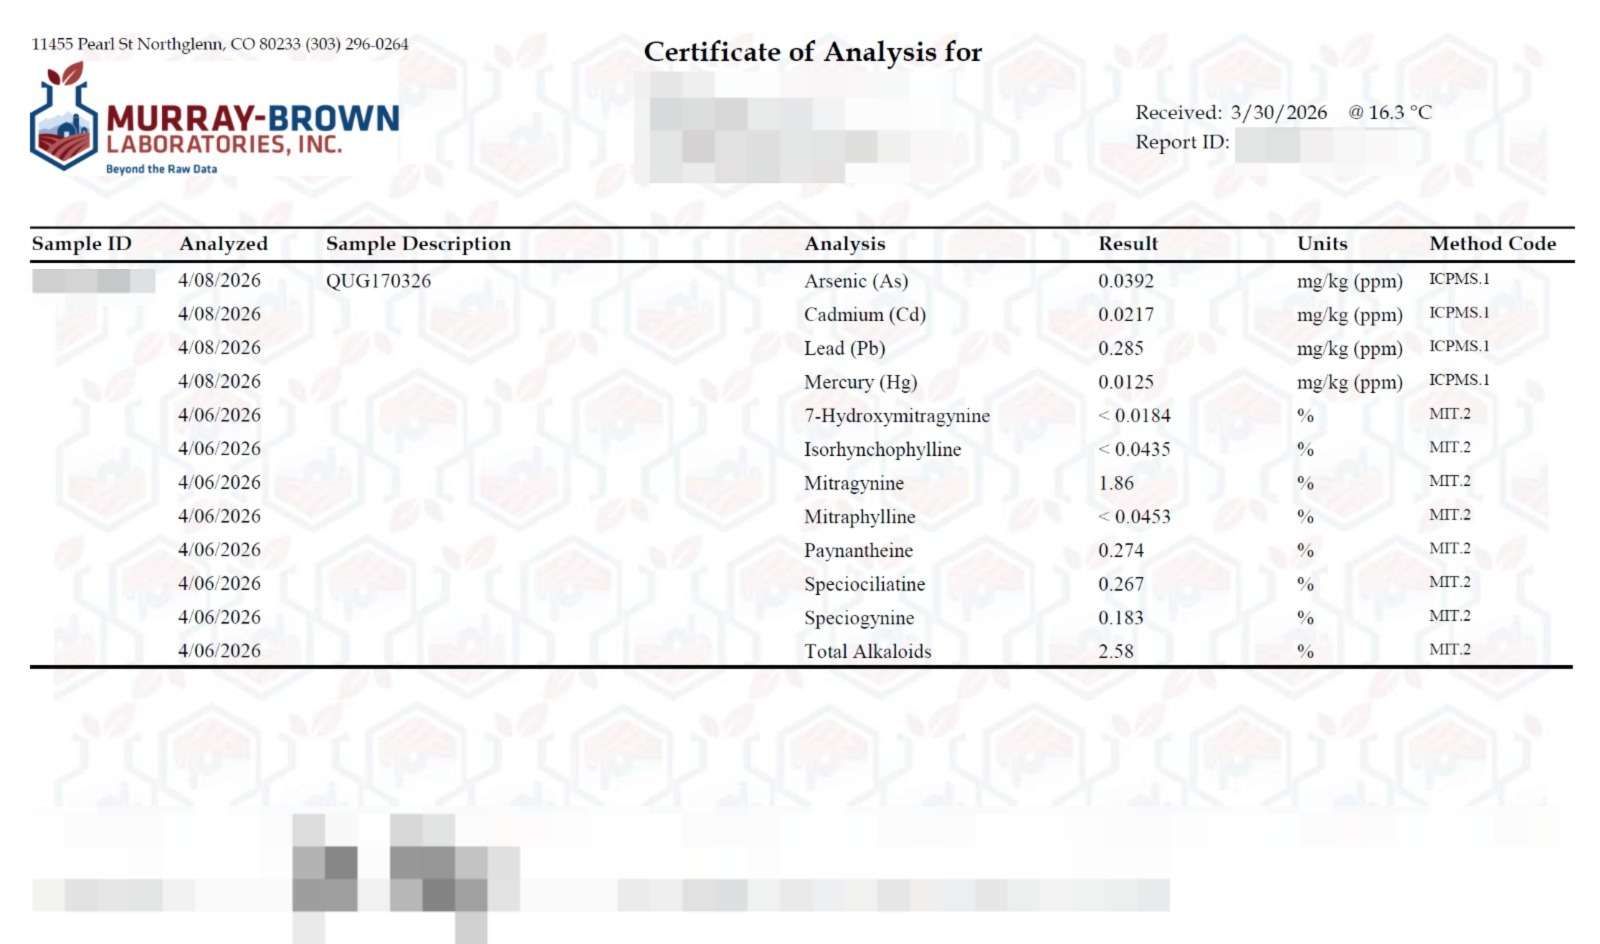Click sample description QUG170326
The image size is (1600, 944).
[378, 281]
